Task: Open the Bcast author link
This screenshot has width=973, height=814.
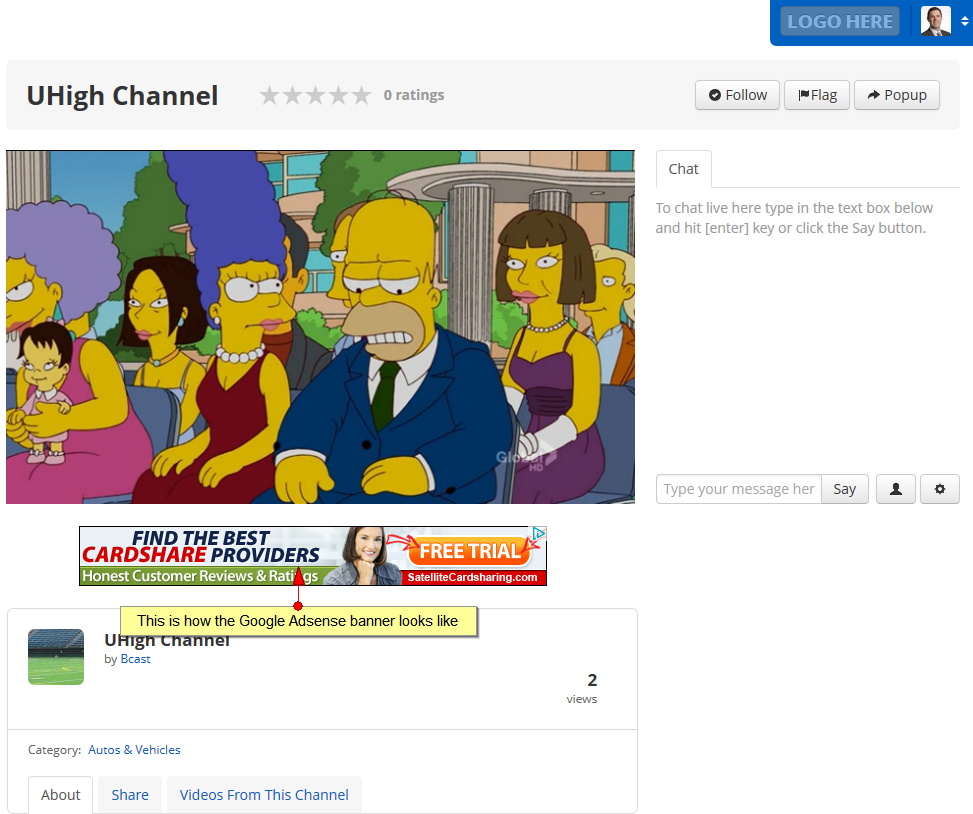Action: (135, 659)
